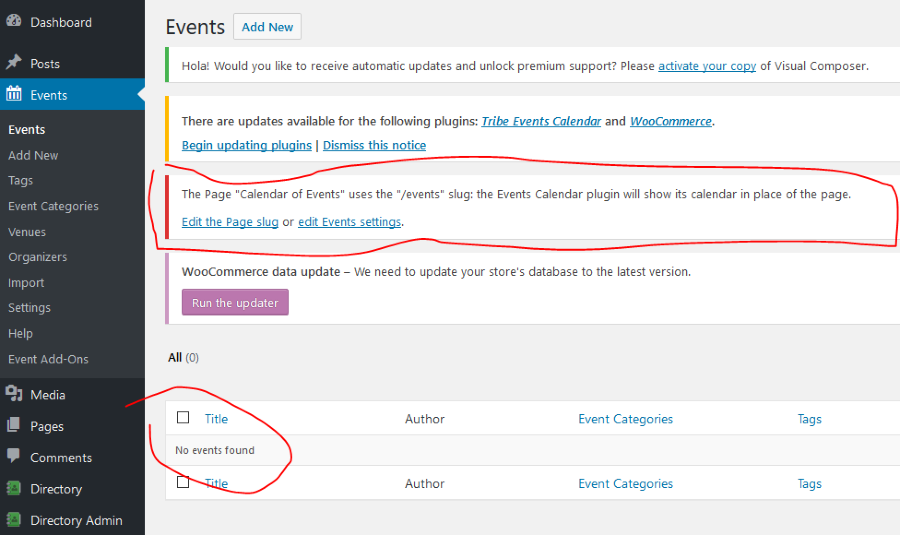Click the Author header column label
The image size is (900, 535).
point(425,419)
